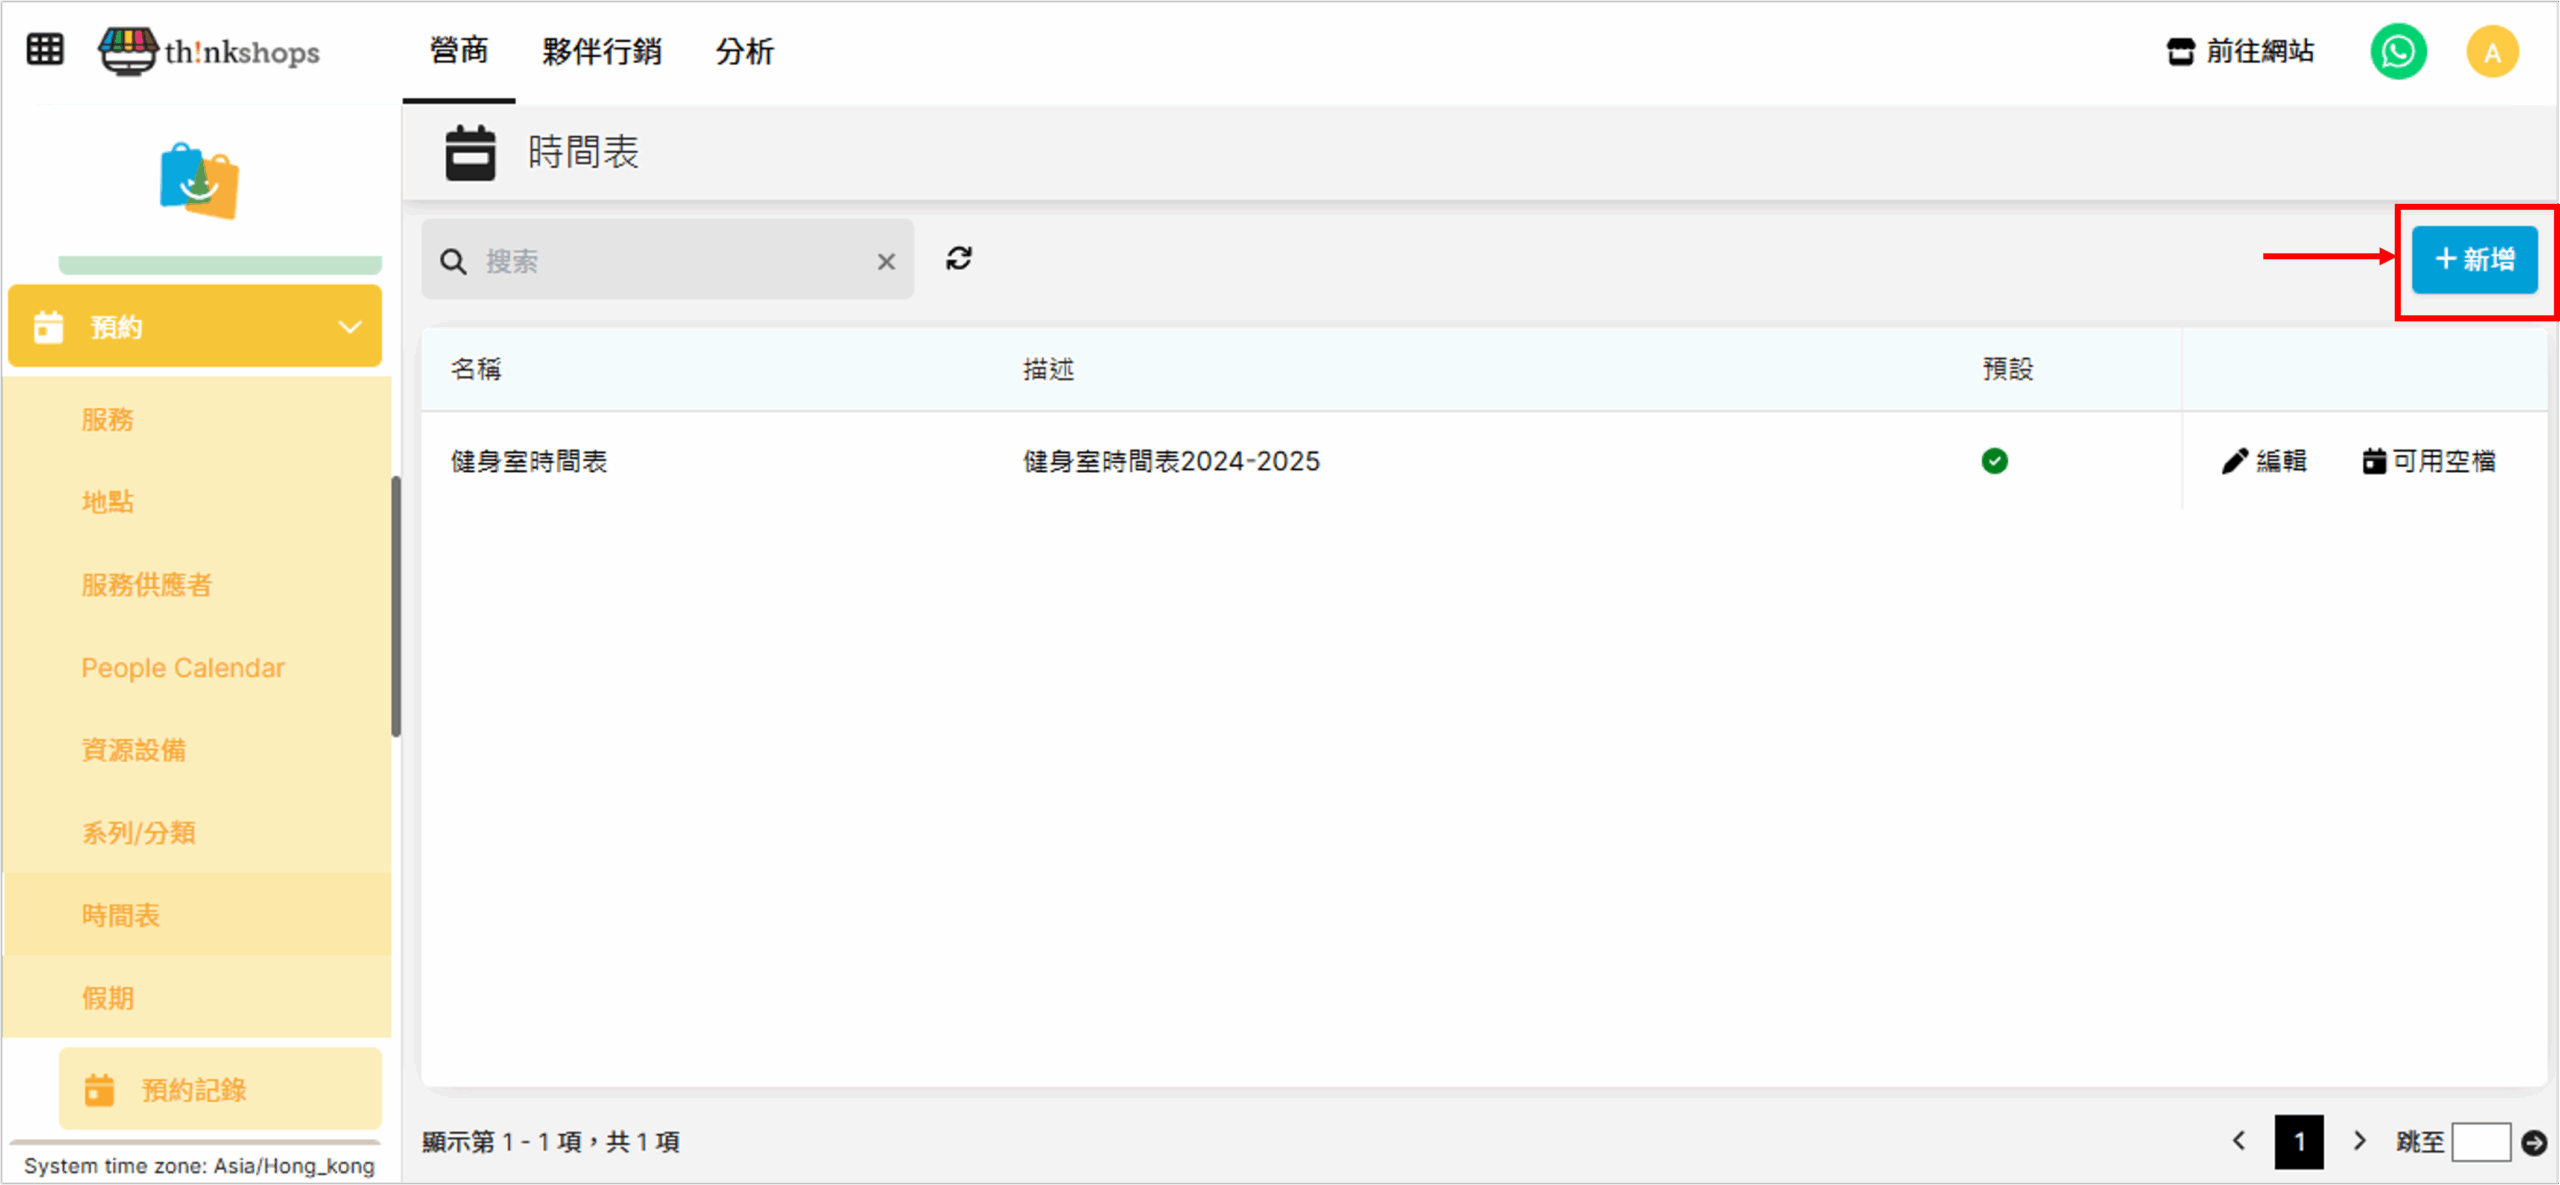Clear the search with X icon

(885, 262)
